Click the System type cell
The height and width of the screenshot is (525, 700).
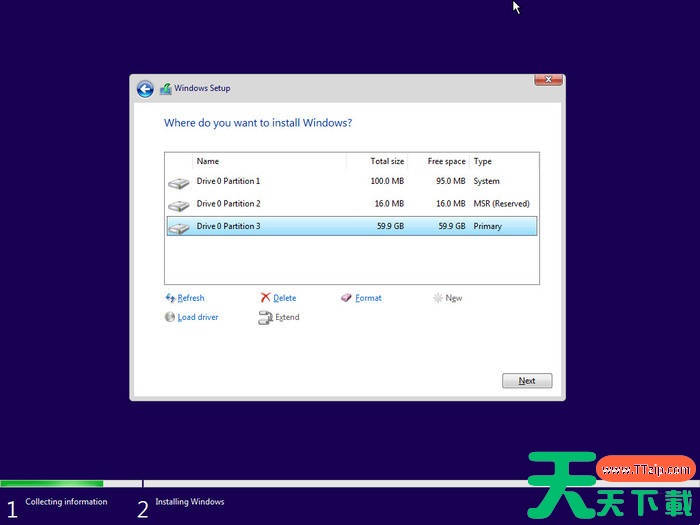click(x=486, y=181)
